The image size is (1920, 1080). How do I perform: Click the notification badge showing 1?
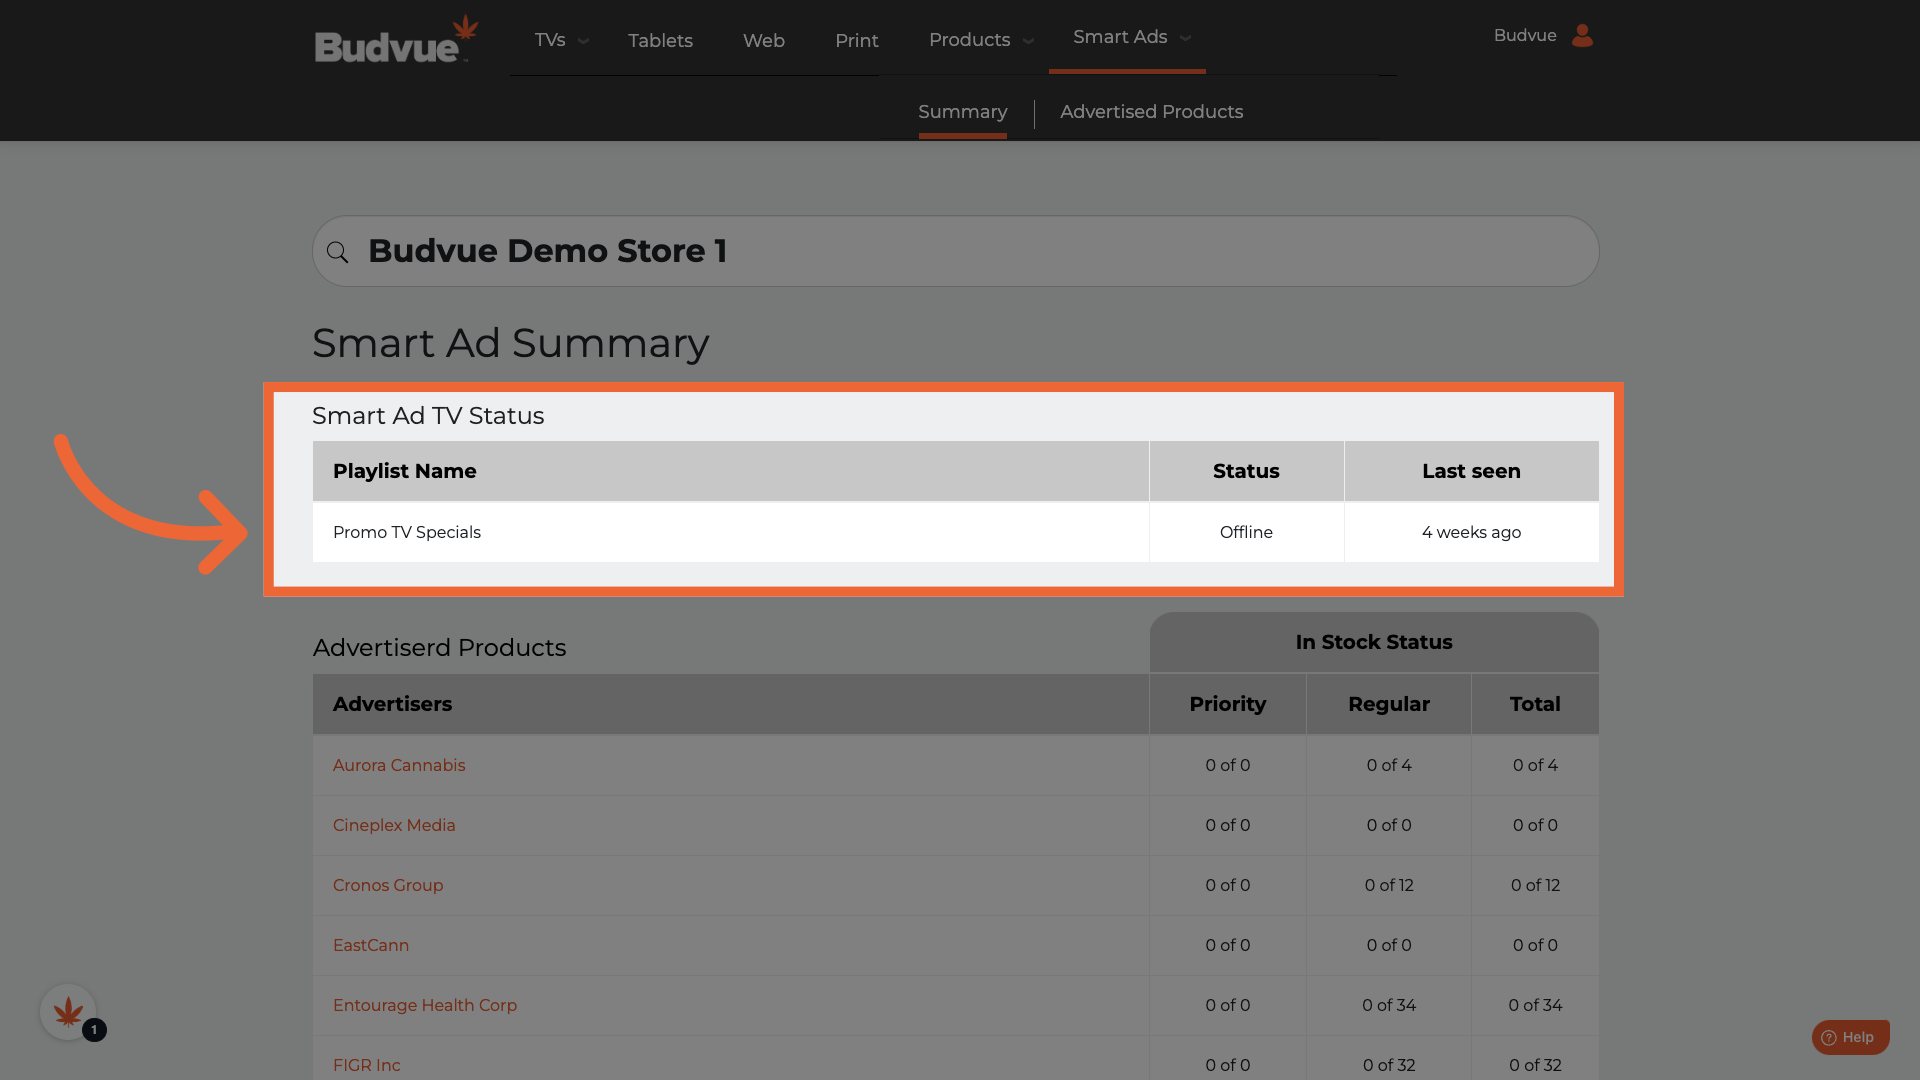94,1030
